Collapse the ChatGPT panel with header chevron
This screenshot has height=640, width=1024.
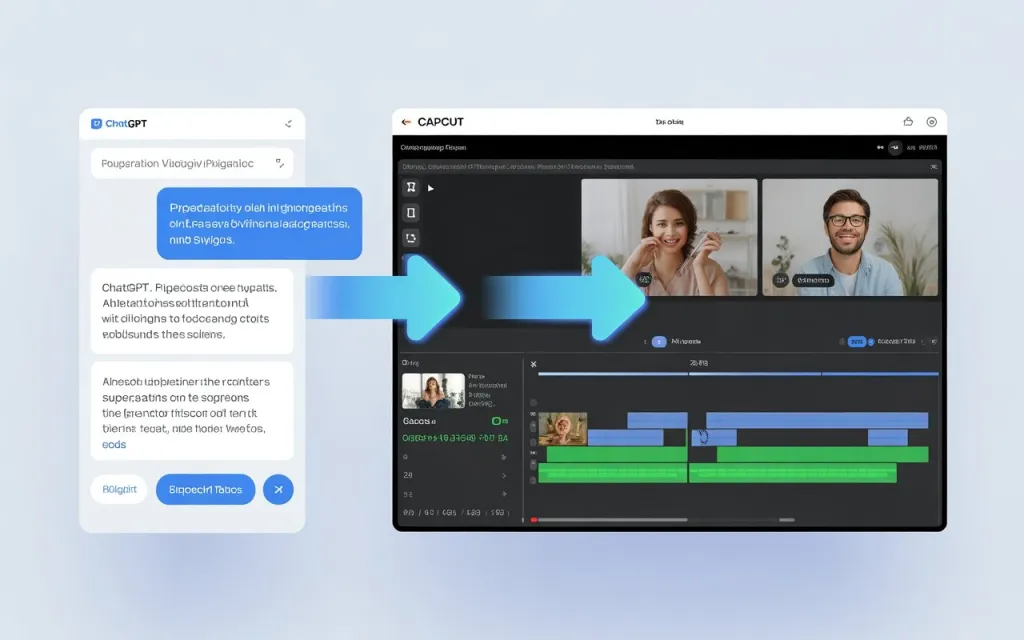tap(288, 123)
